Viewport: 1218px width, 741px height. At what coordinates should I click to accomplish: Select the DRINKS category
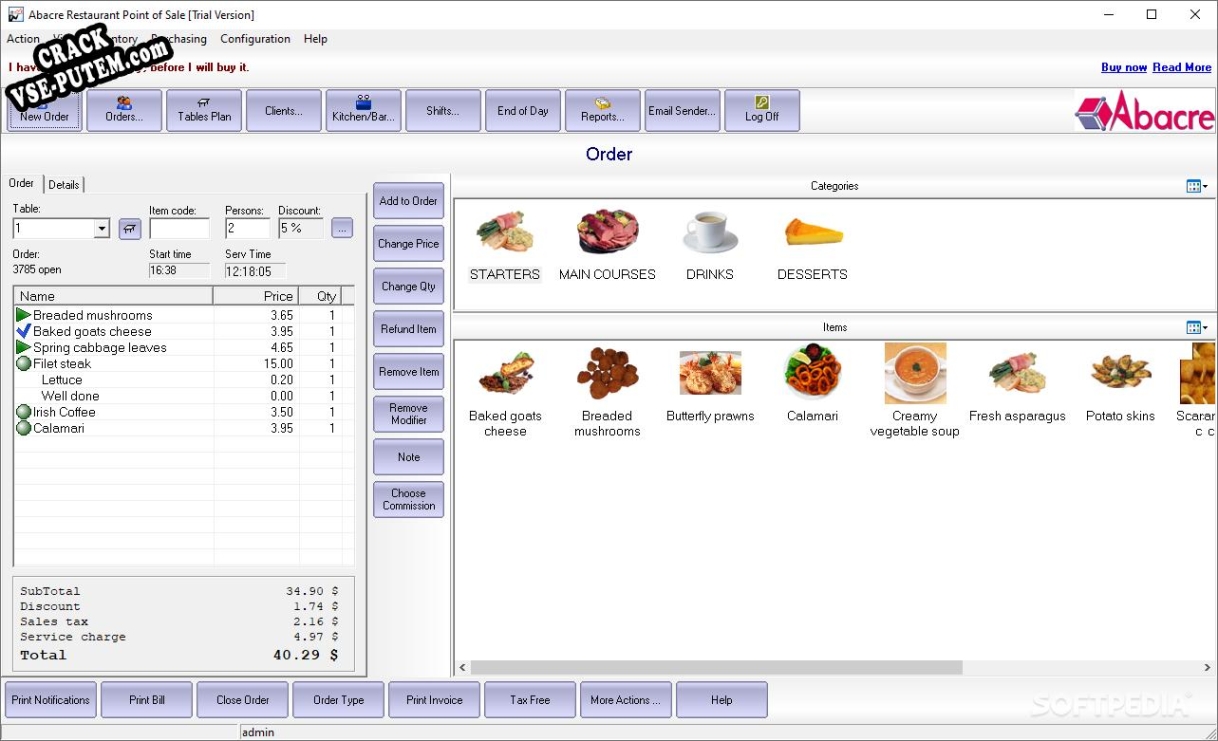point(710,245)
